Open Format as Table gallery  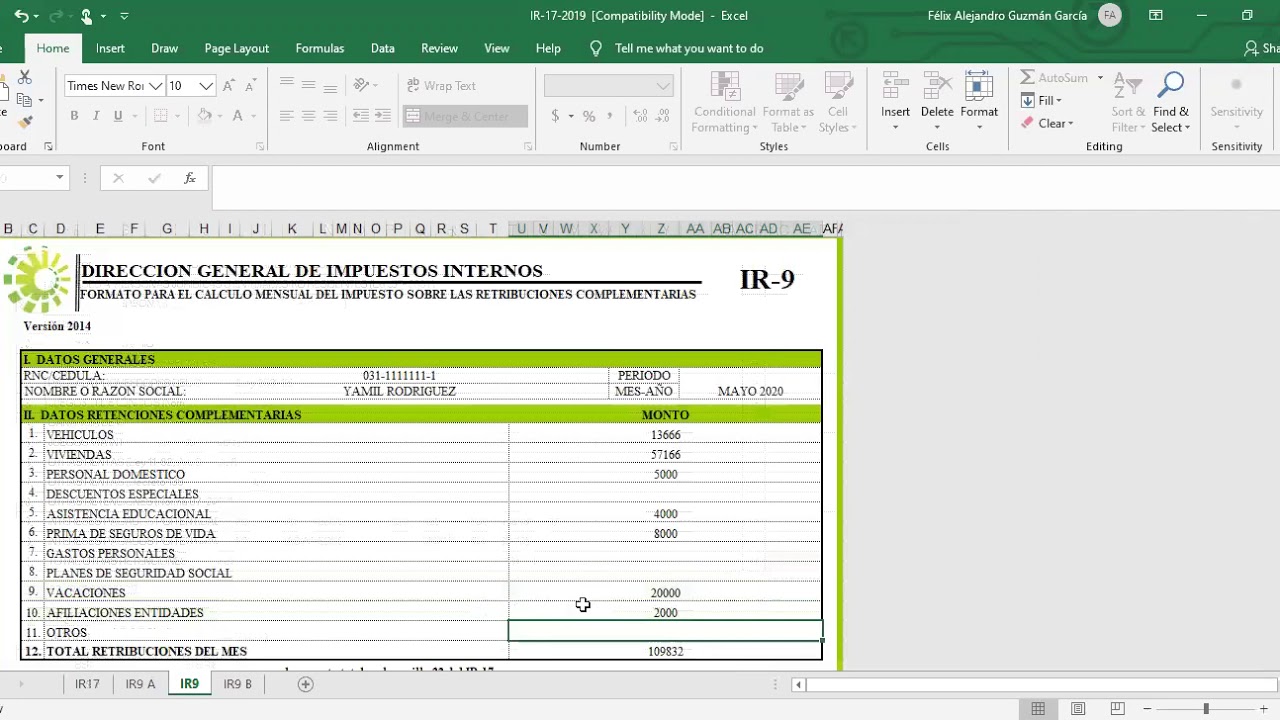point(788,103)
